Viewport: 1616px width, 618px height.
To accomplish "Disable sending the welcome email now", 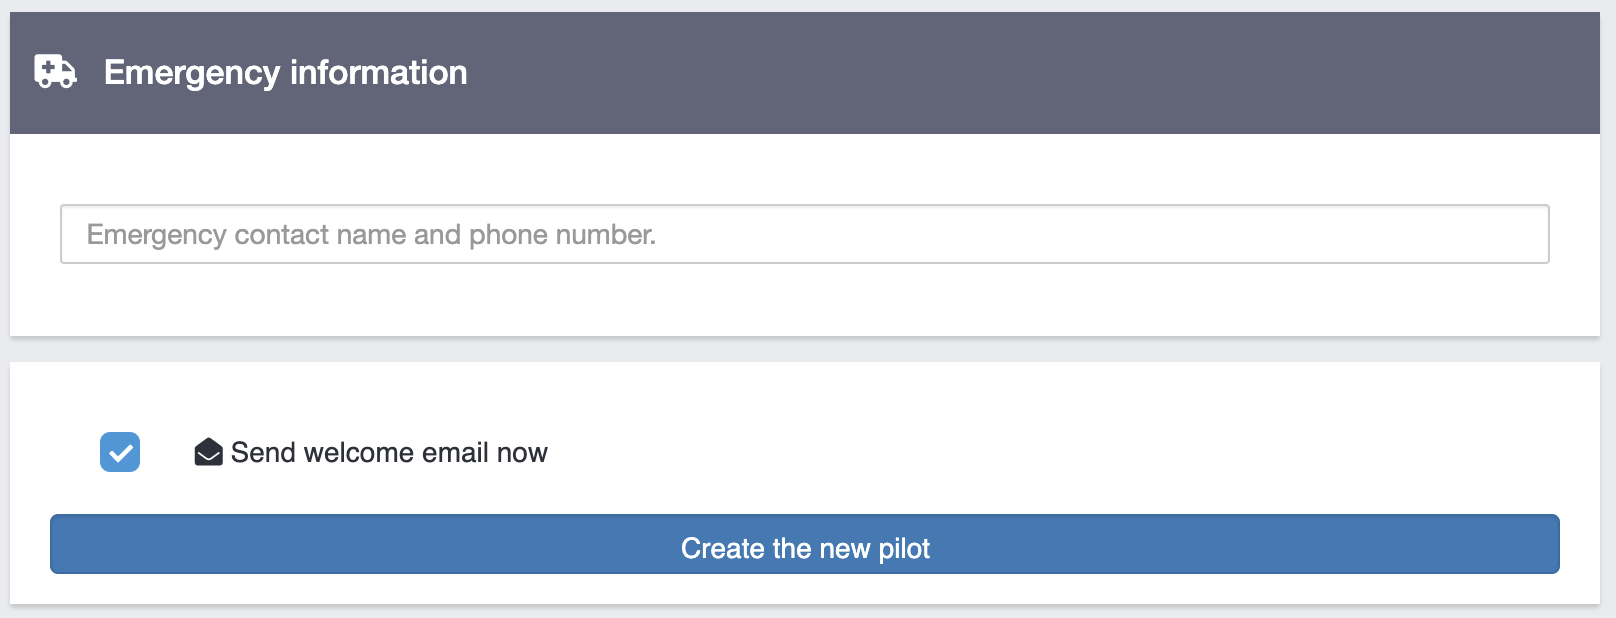I will click(x=120, y=452).
